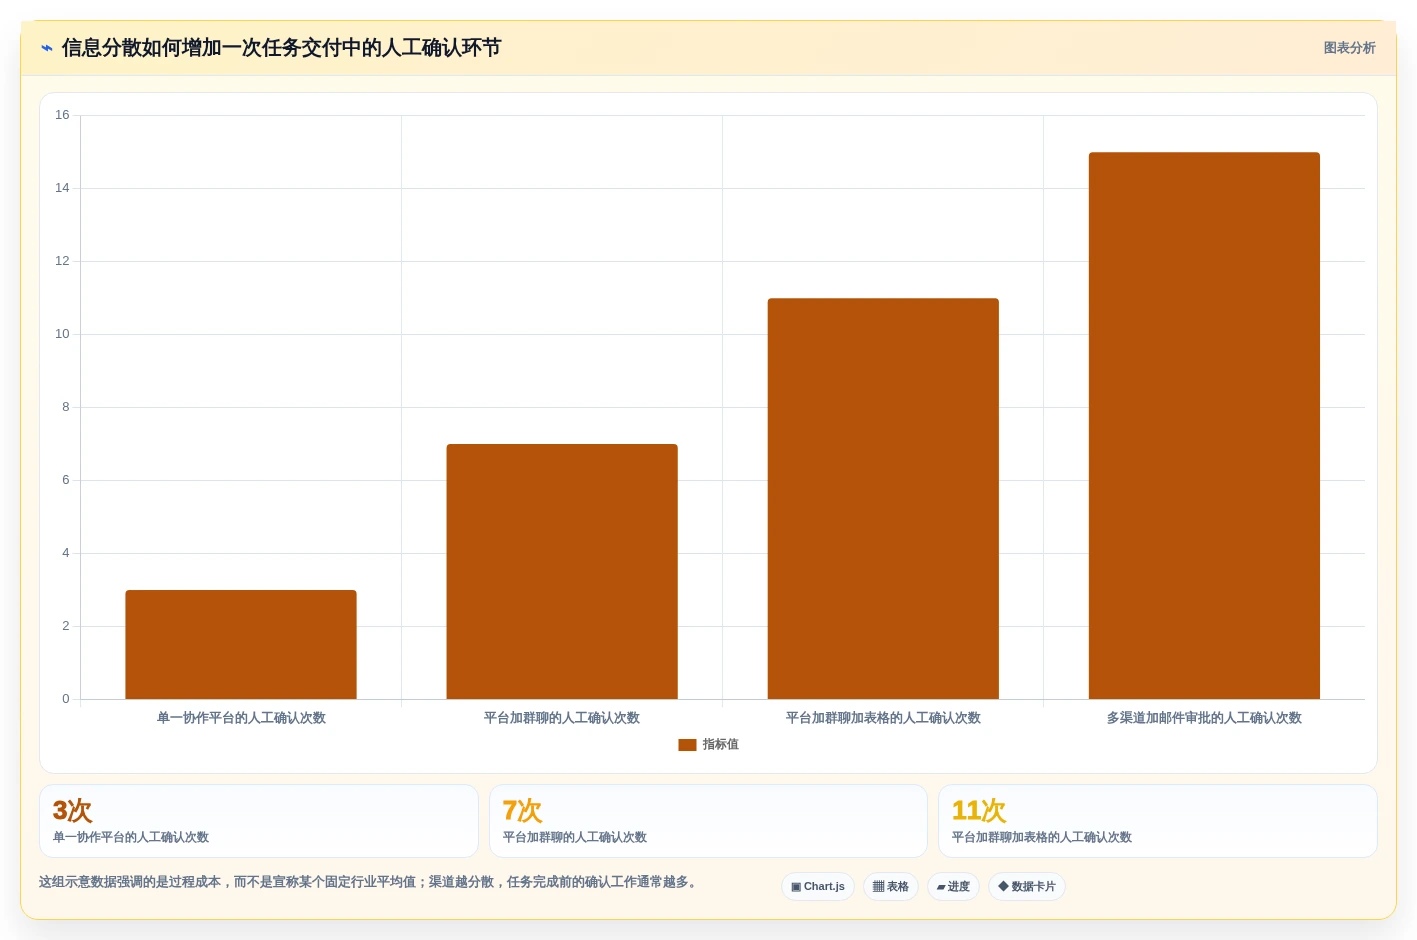This screenshot has width=1417, height=940.
Task: Click the y-axis value 10
Action: pos(62,334)
